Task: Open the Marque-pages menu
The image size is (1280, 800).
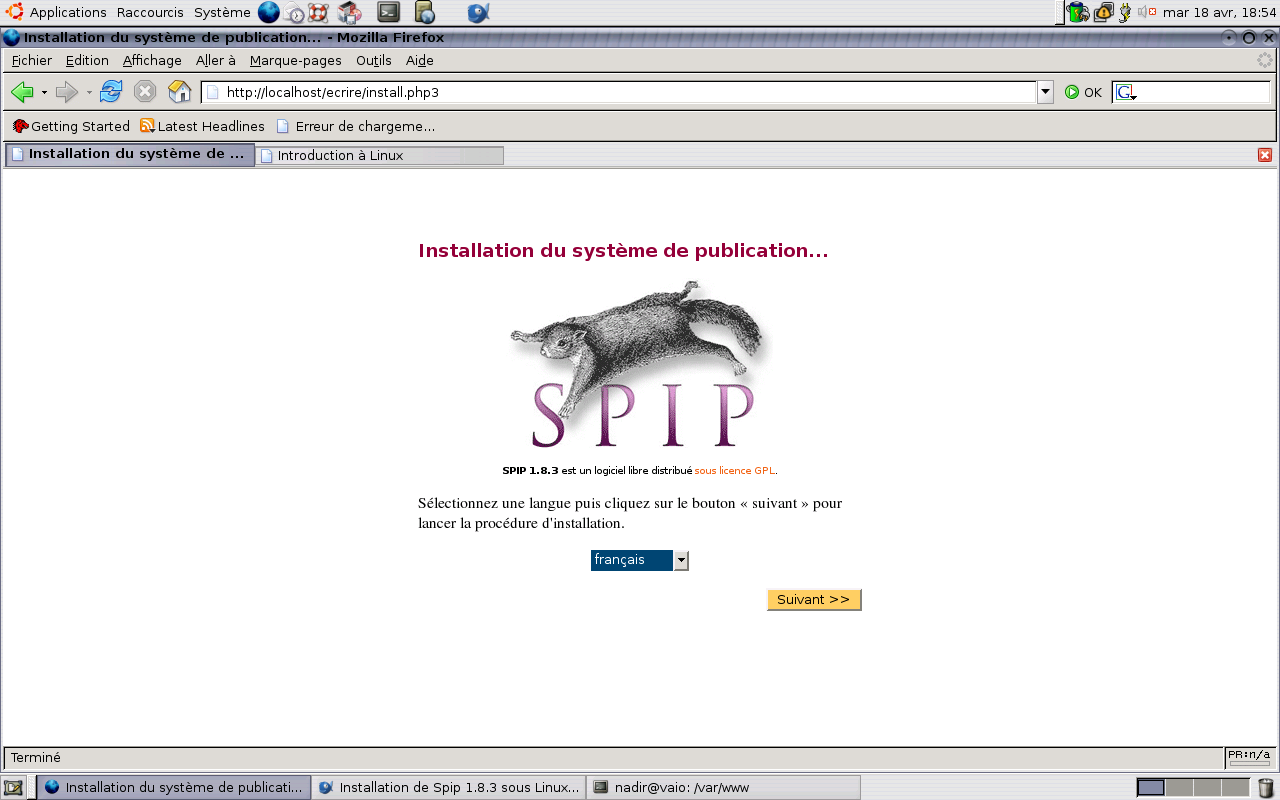Action: point(295,60)
